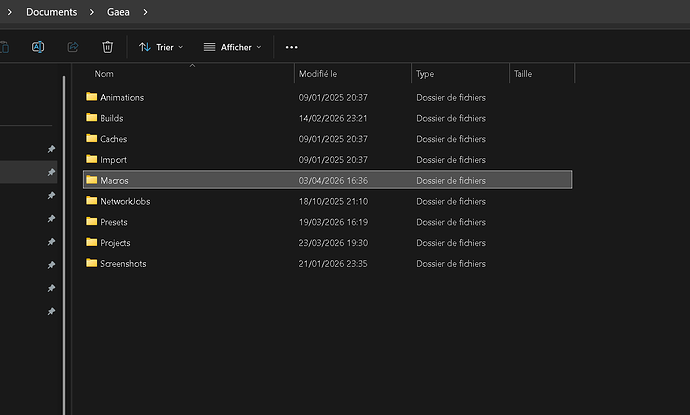Select the Projects folder icon

point(92,242)
